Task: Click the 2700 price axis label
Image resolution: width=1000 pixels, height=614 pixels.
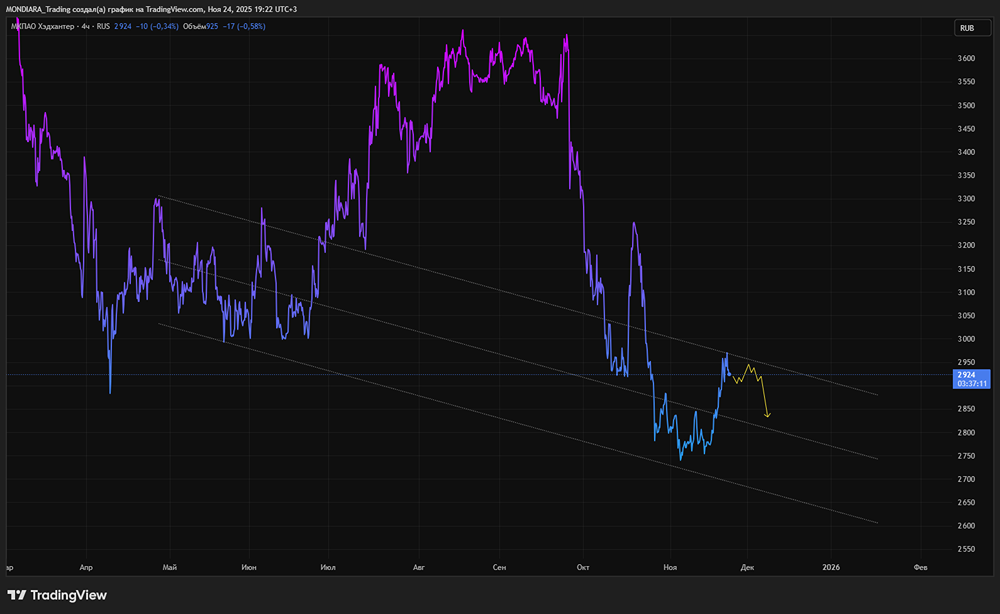Action: 966,479
